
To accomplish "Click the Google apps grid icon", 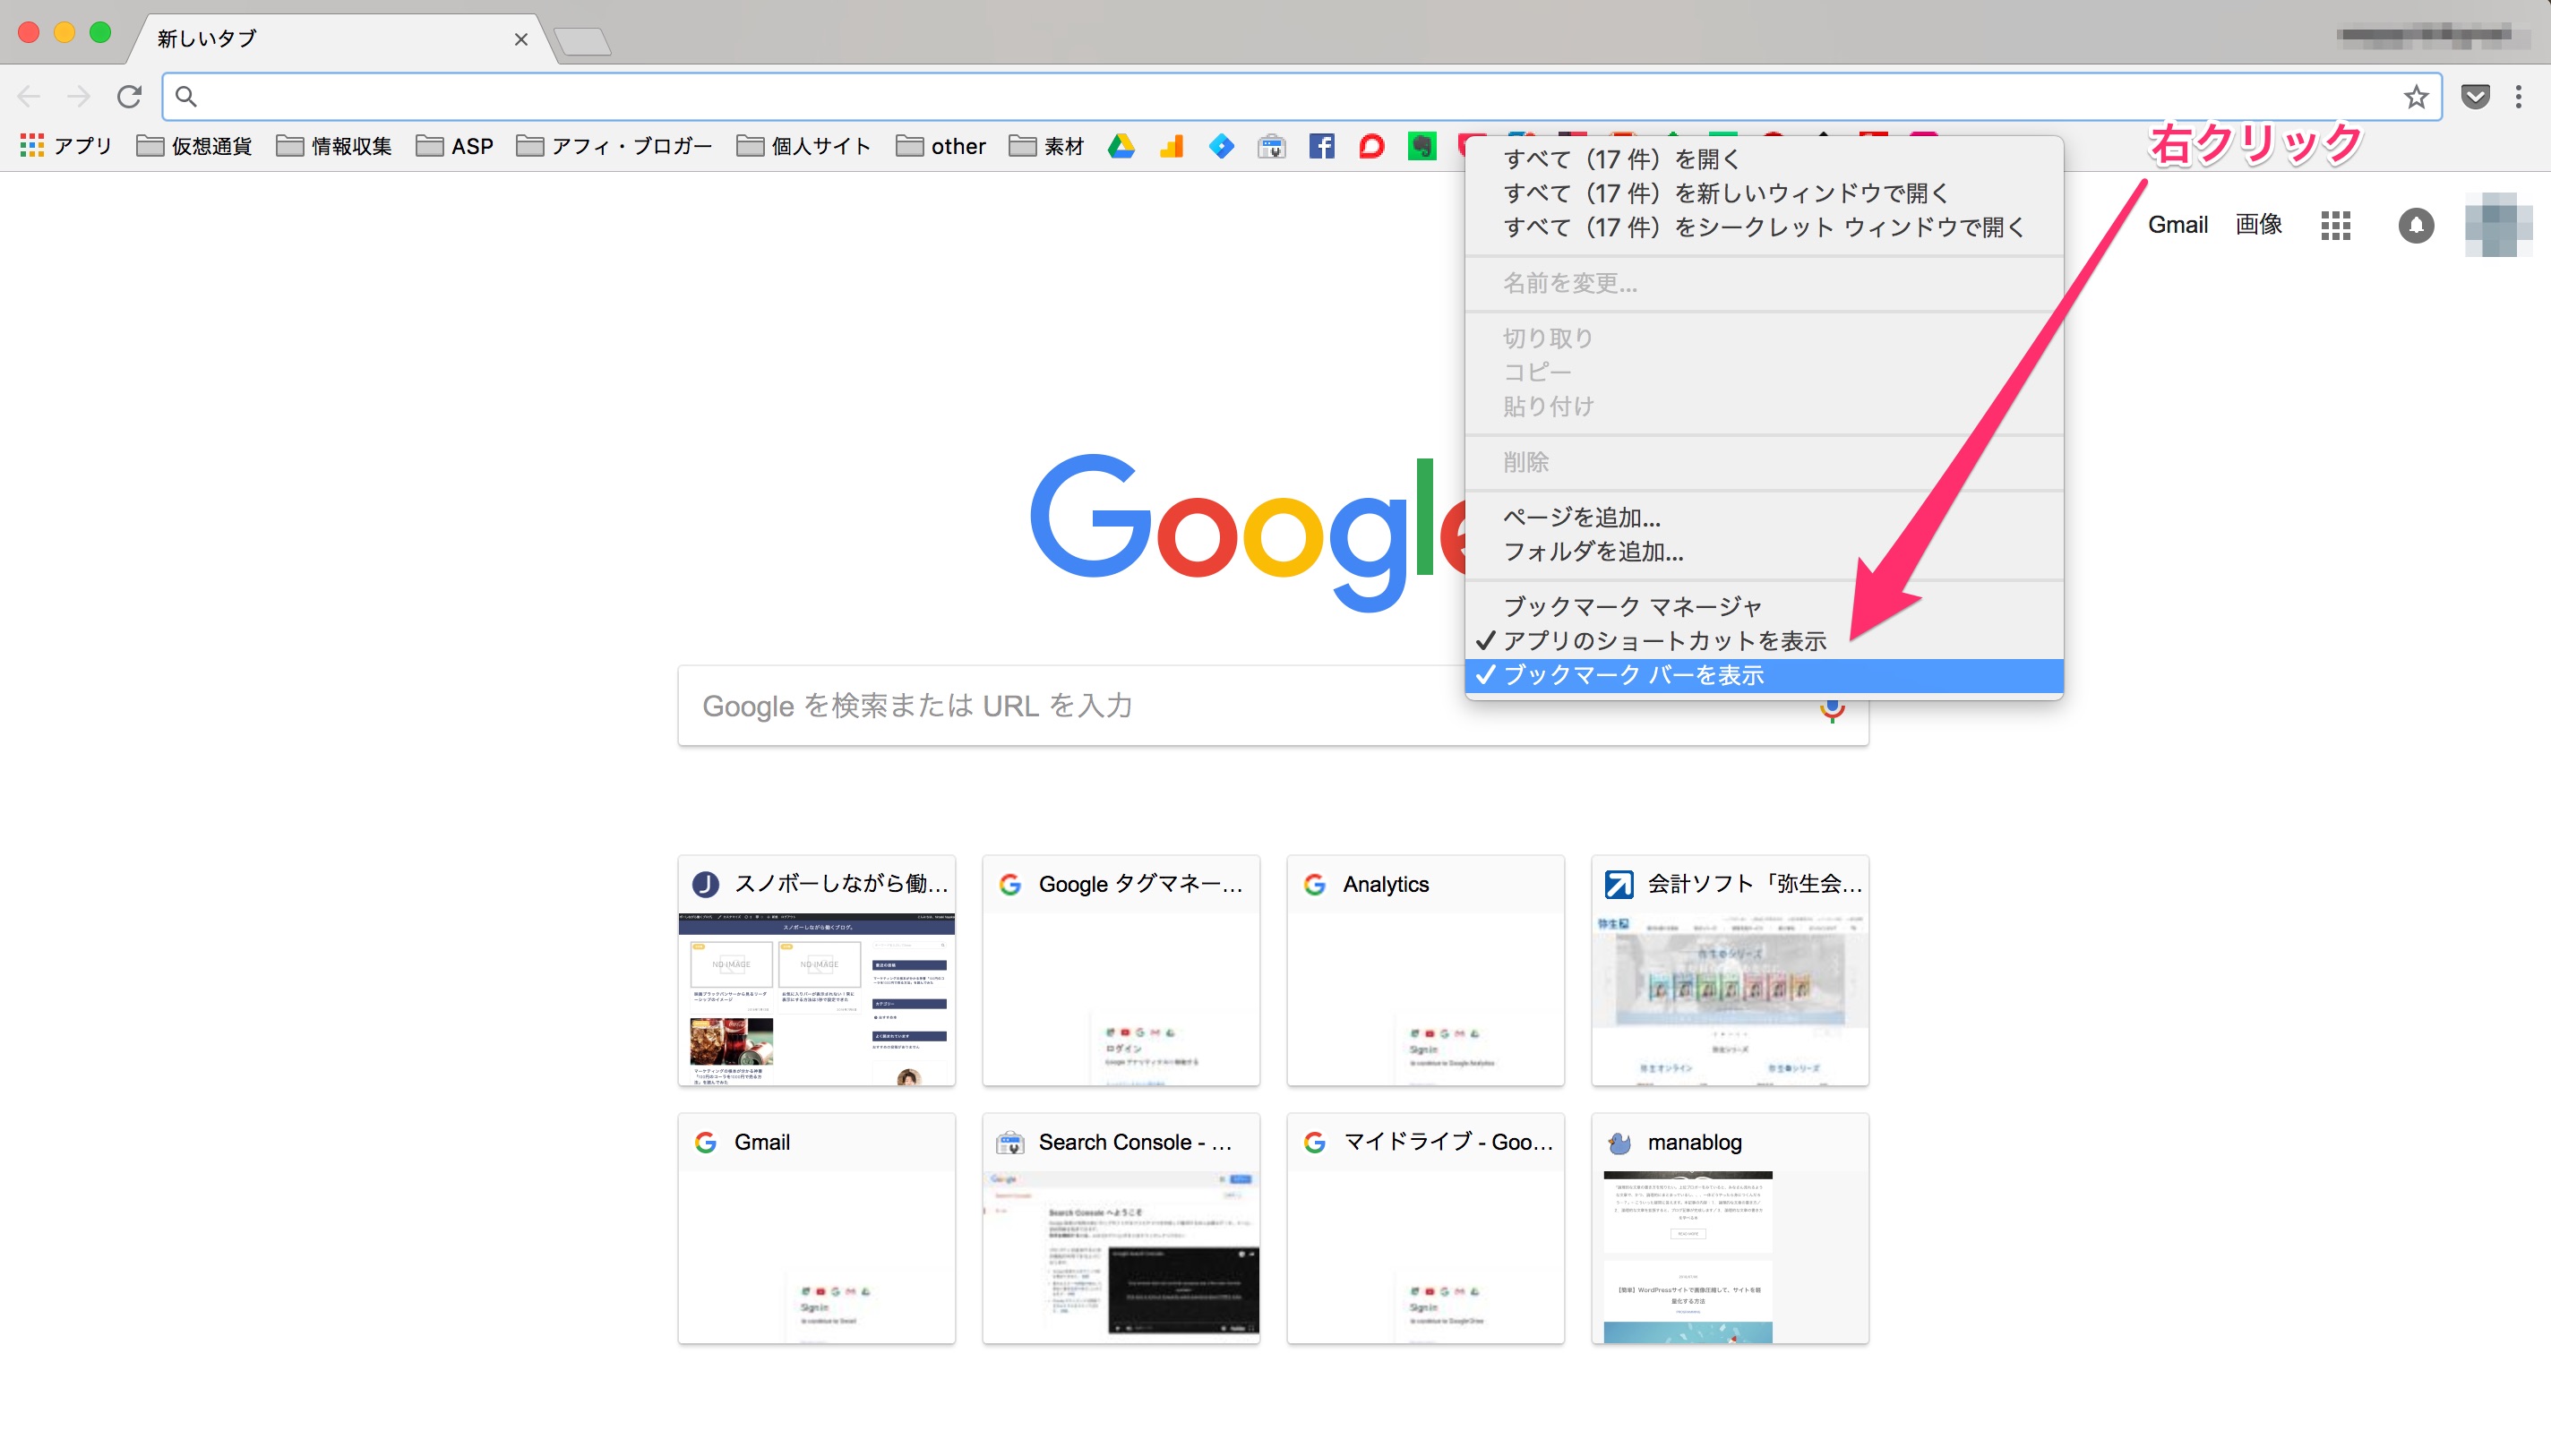I will [x=2337, y=224].
